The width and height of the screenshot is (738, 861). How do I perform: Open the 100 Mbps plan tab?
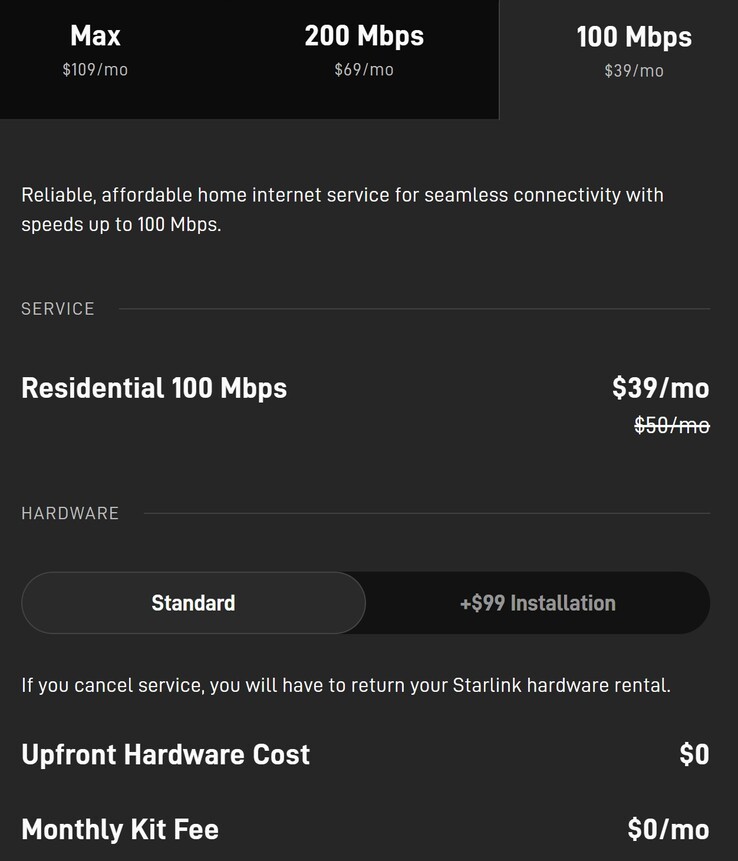(x=633, y=48)
